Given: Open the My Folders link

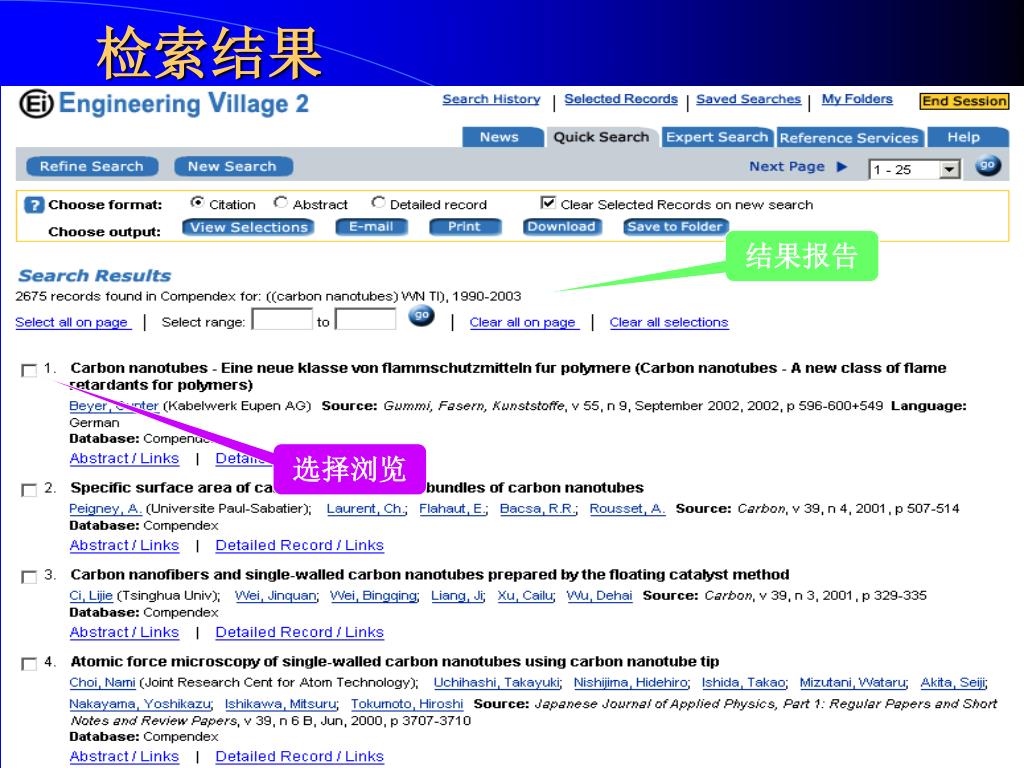Looking at the screenshot, I should pos(857,99).
